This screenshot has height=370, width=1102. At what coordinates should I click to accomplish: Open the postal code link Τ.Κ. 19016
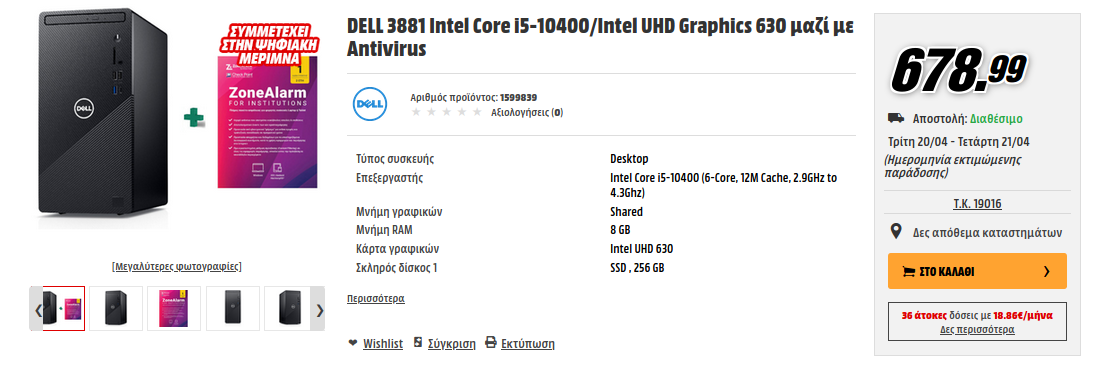[977, 204]
